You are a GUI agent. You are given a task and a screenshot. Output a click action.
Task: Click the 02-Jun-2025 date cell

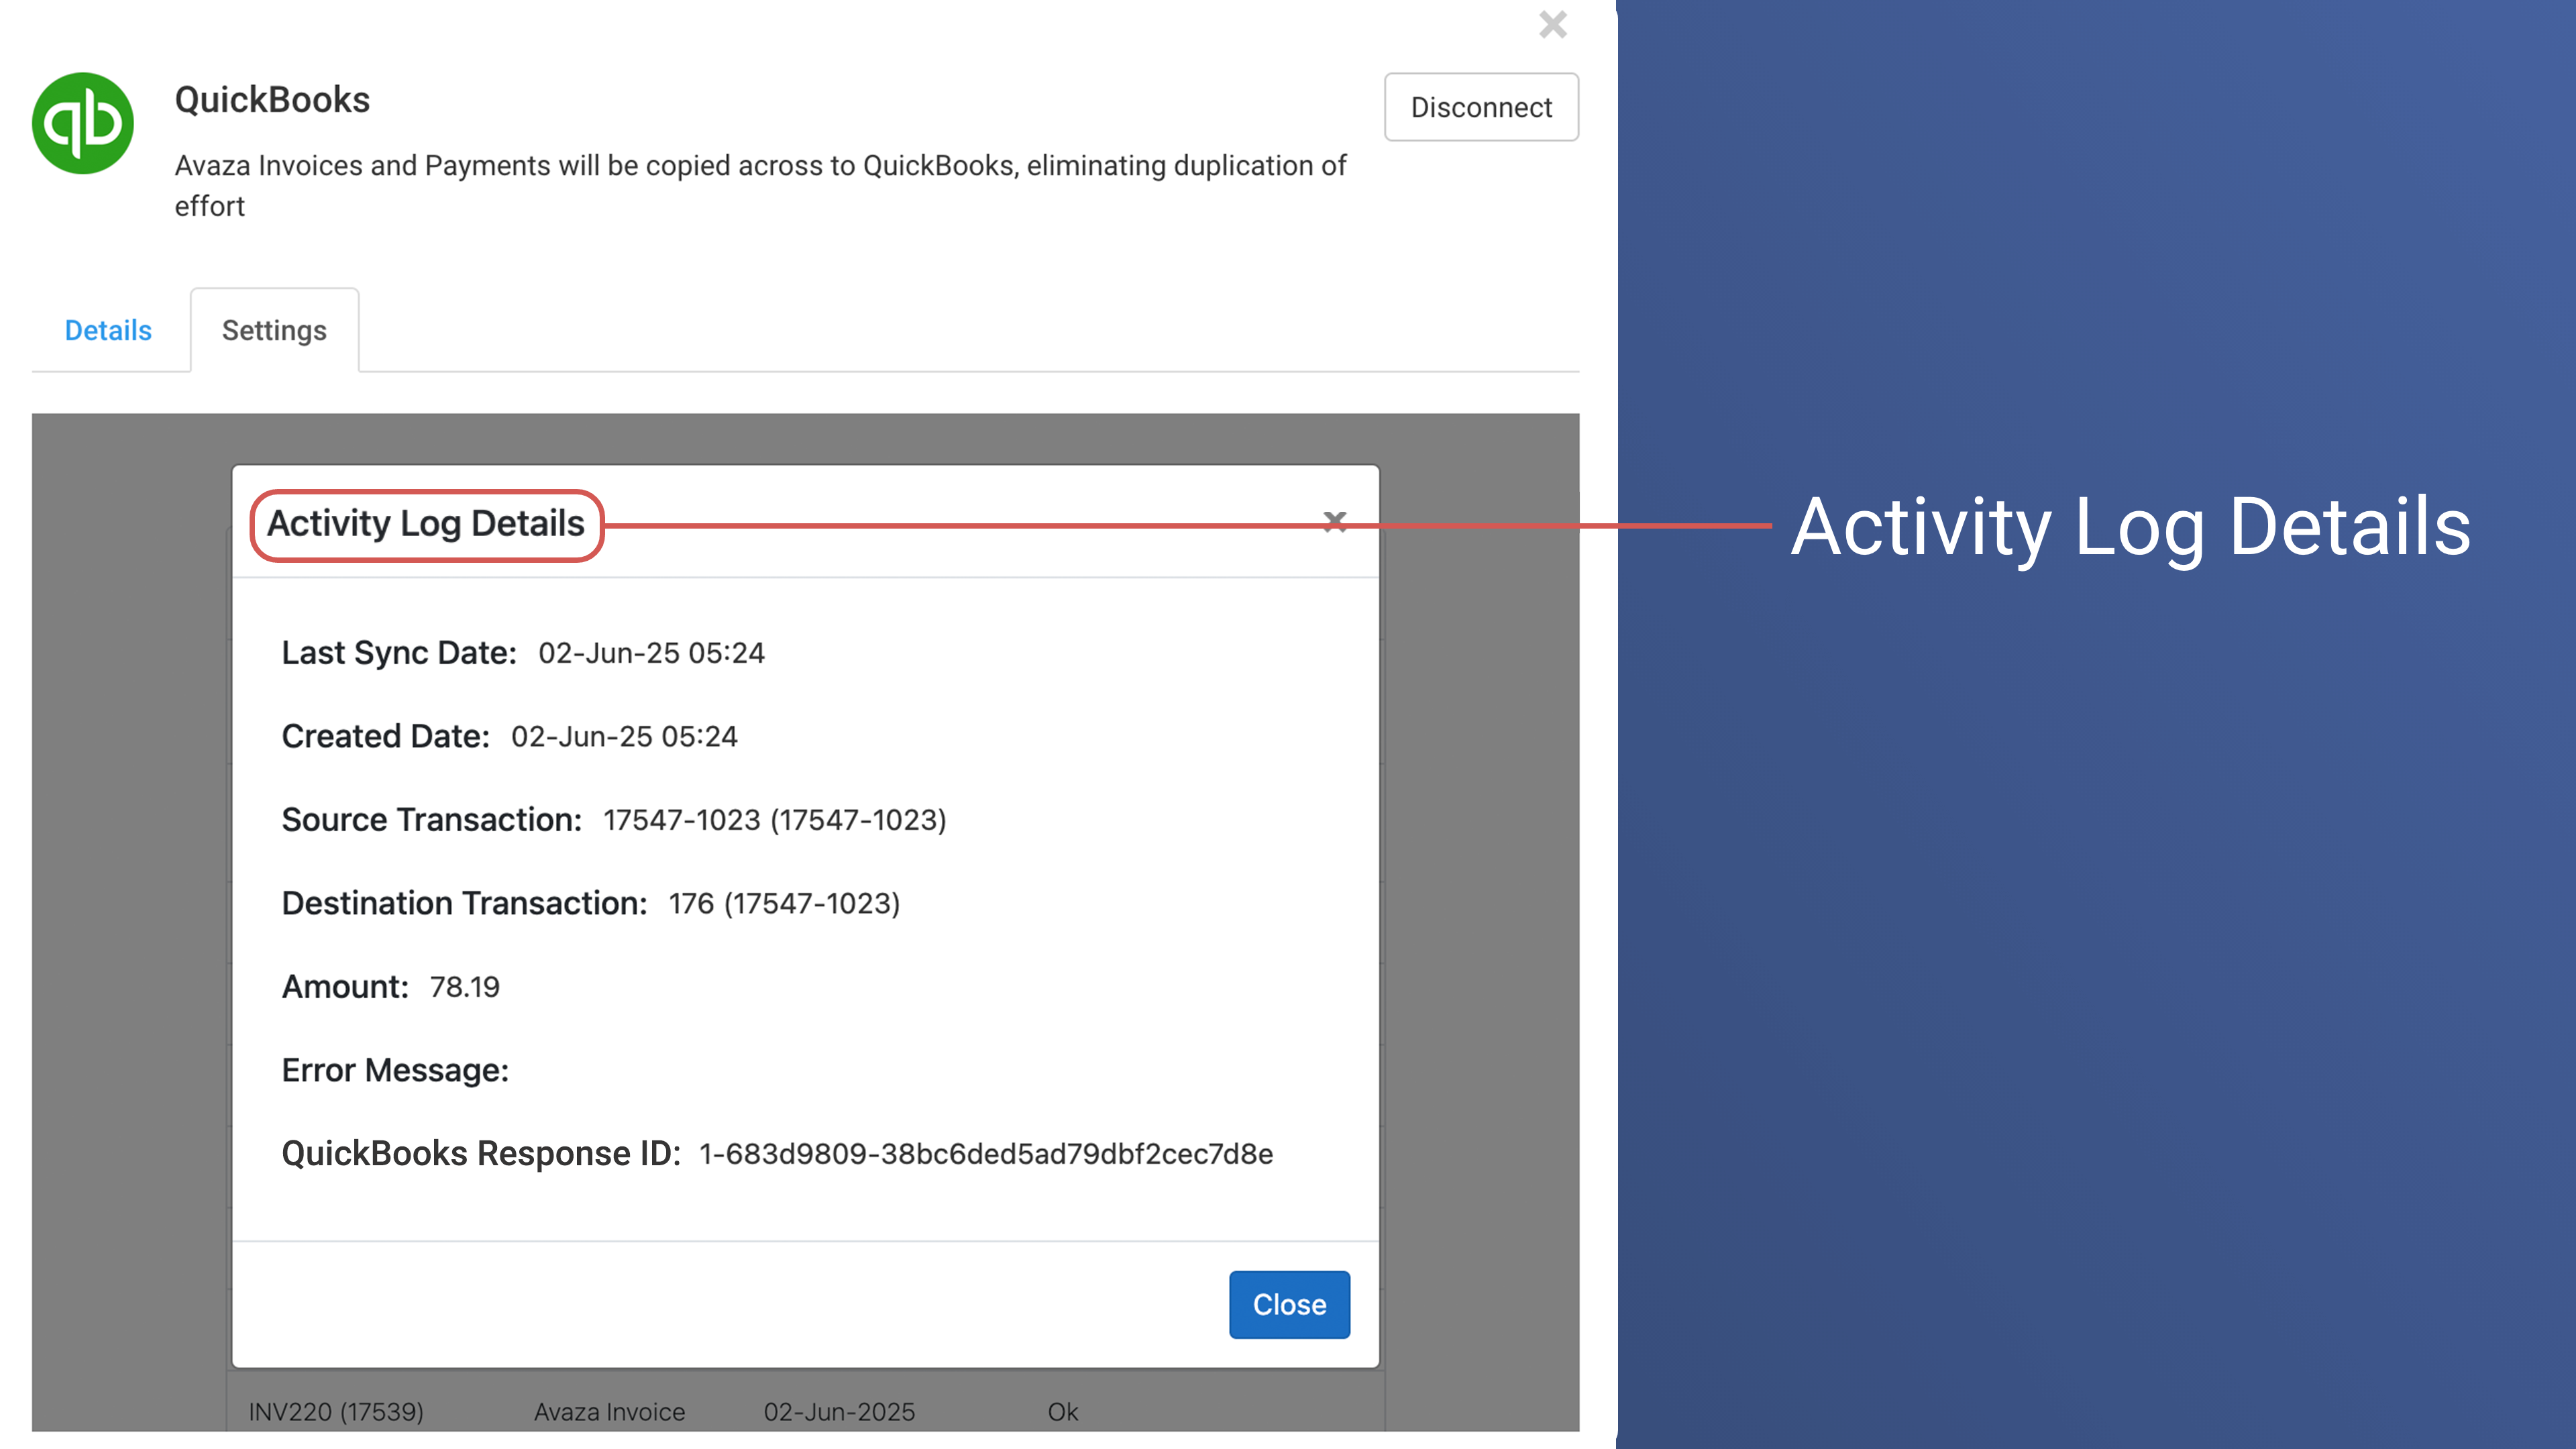839,1411
